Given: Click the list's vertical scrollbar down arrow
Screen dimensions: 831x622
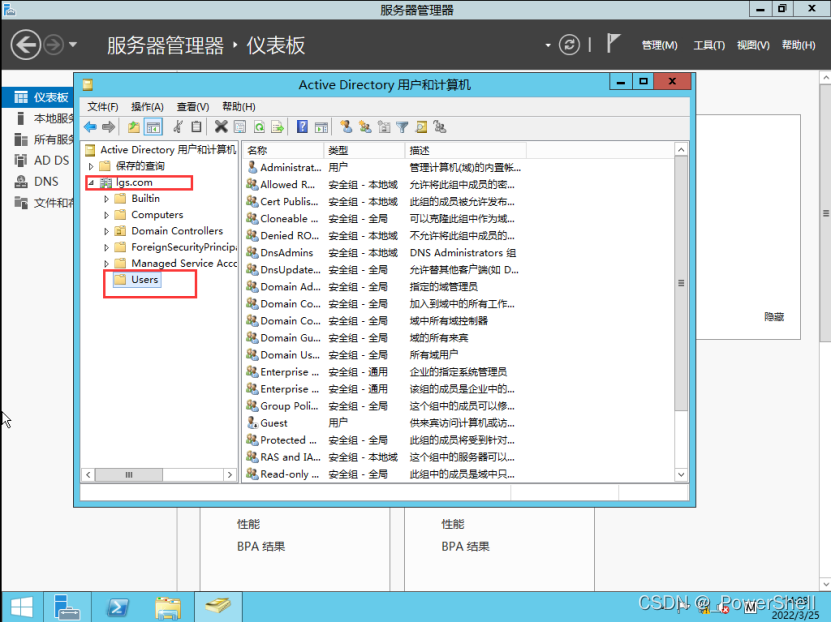Looking at the screenshot, I should pos(681,475).
